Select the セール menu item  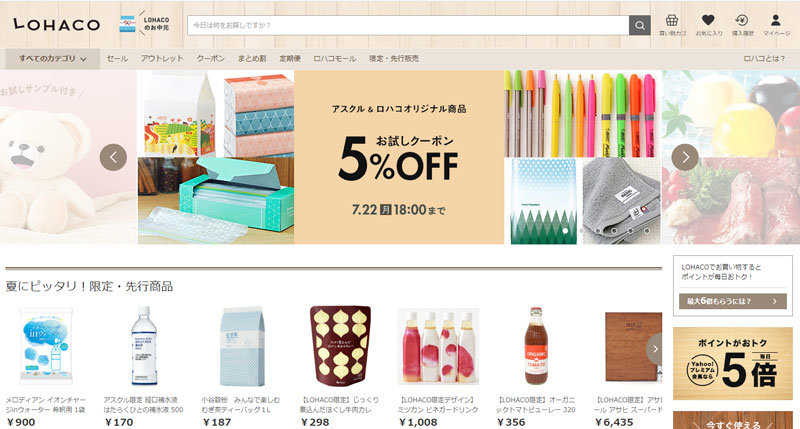[117, 59]
